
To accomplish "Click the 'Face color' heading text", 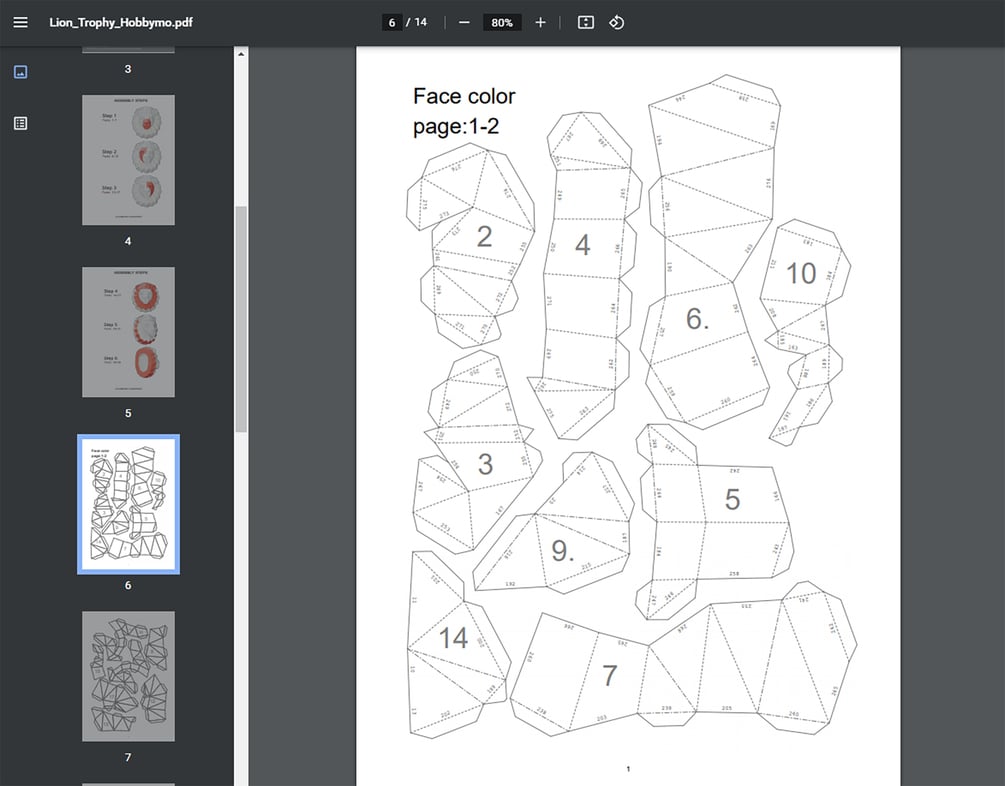I will (464, 96).
